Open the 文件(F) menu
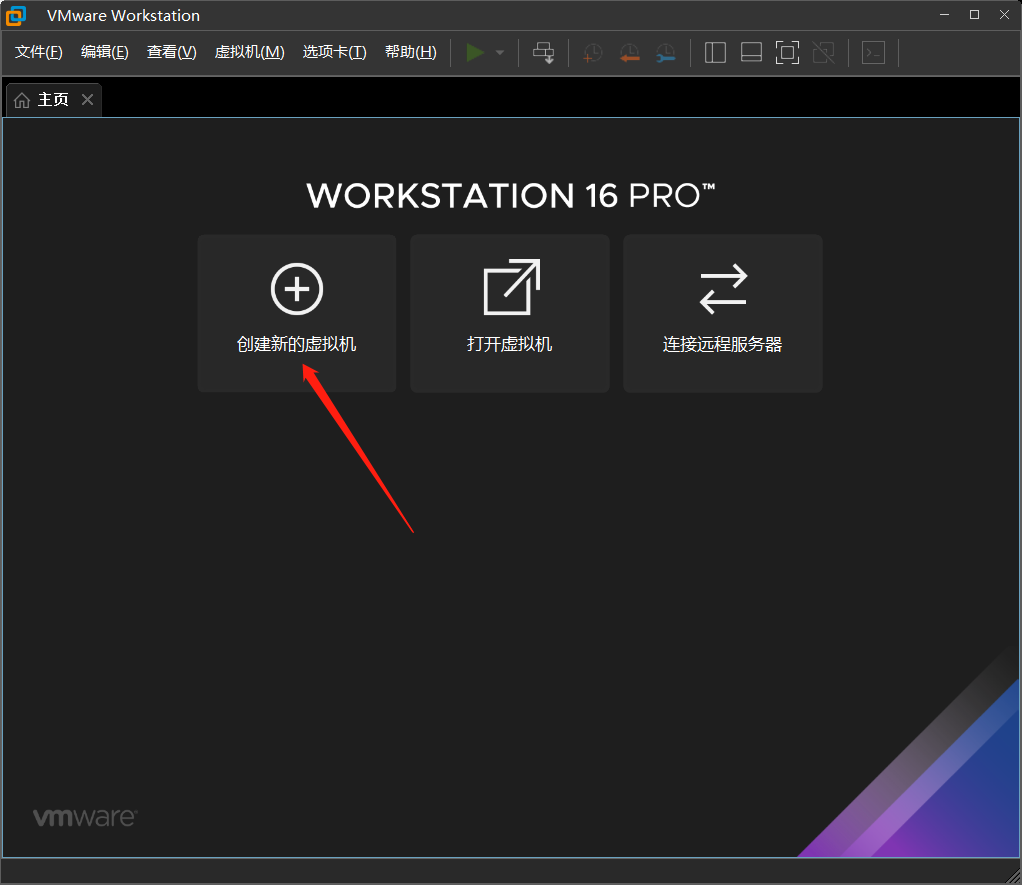The height and width of the screenshot is (885, 1022). 38,52
